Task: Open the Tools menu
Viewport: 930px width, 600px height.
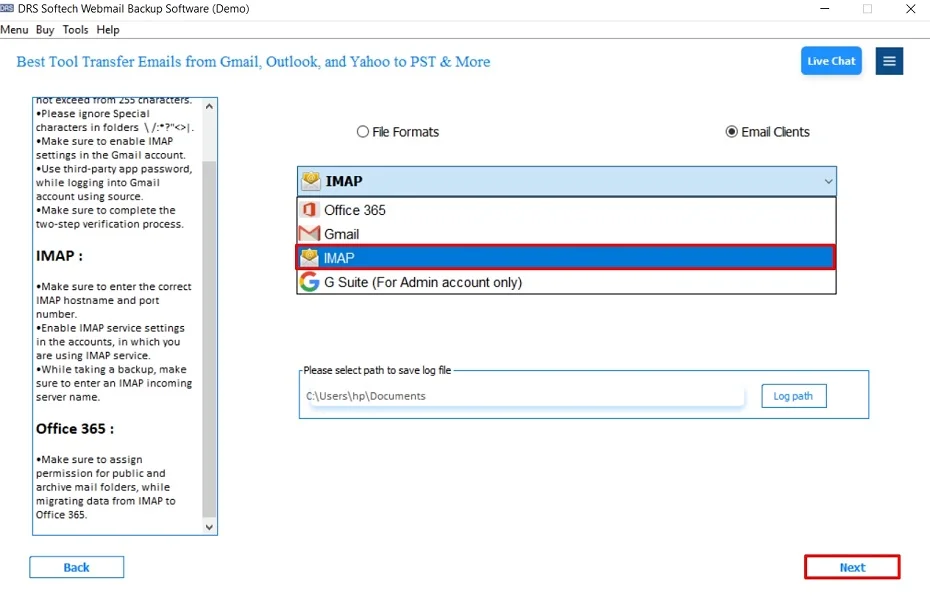Action: [x=75, y=29]
